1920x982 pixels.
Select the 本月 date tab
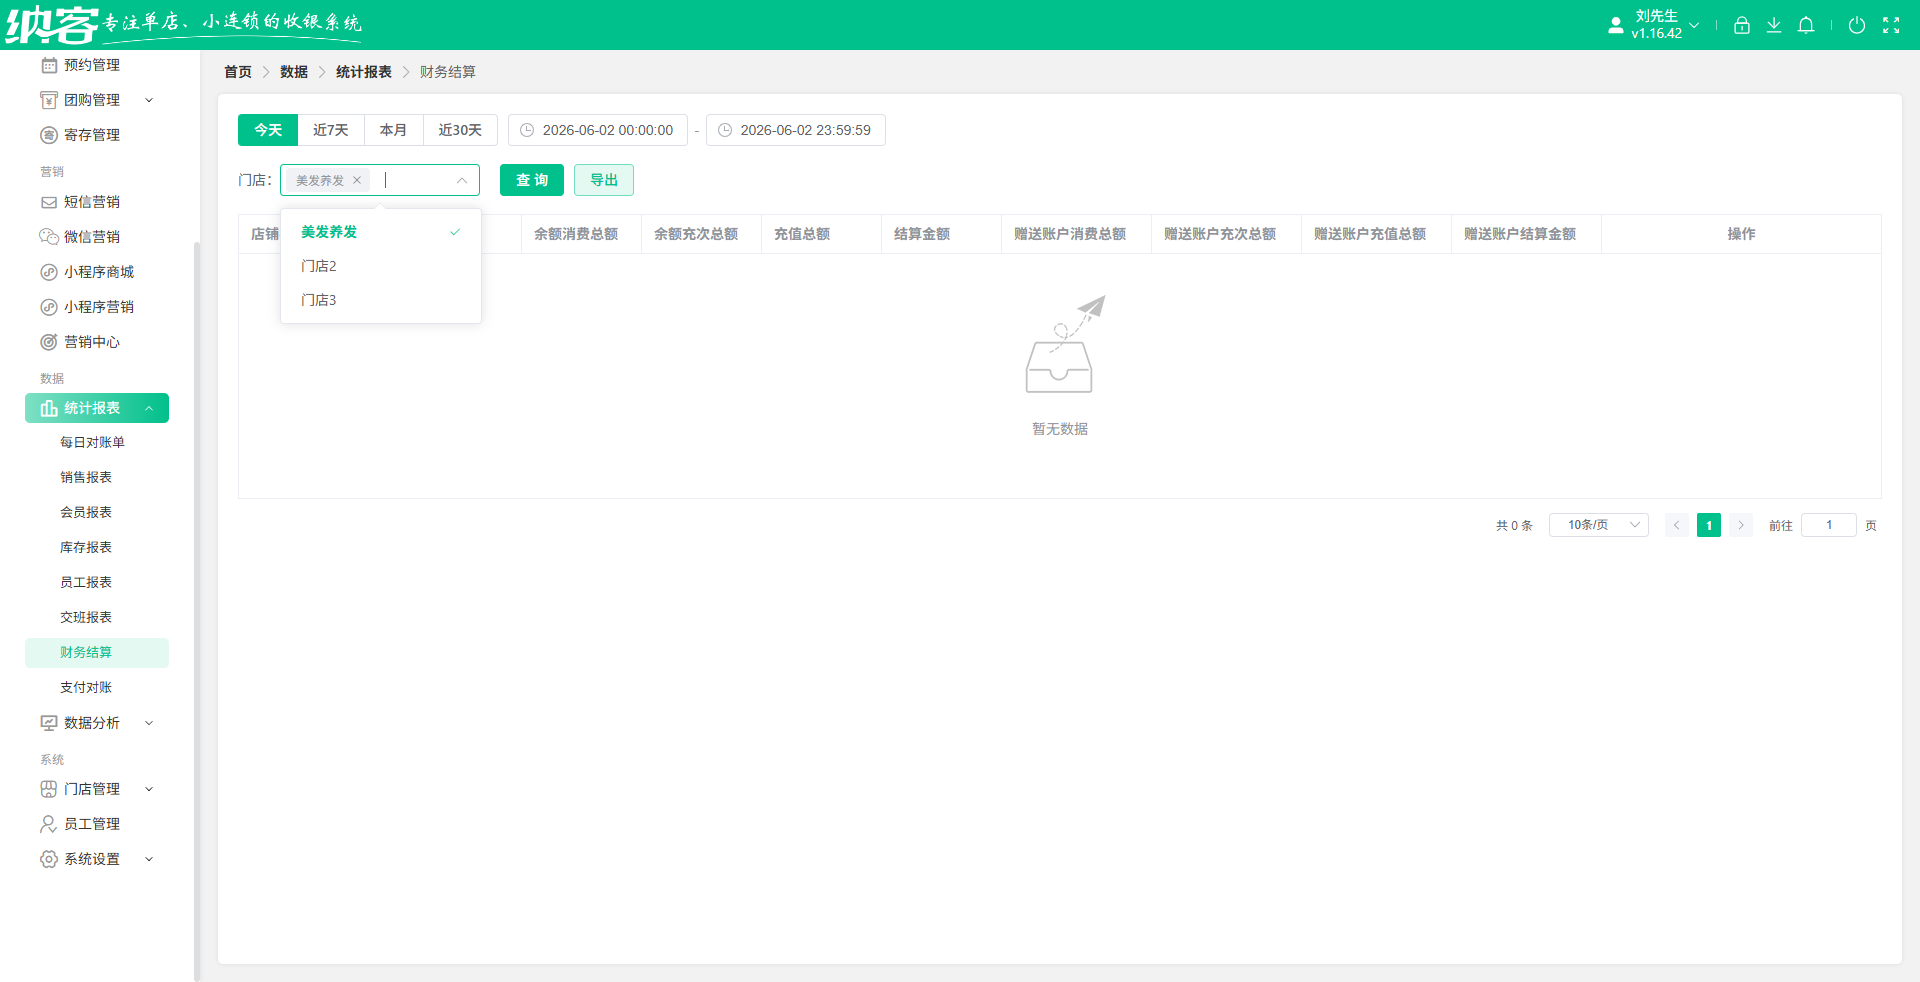click(394, 130)
